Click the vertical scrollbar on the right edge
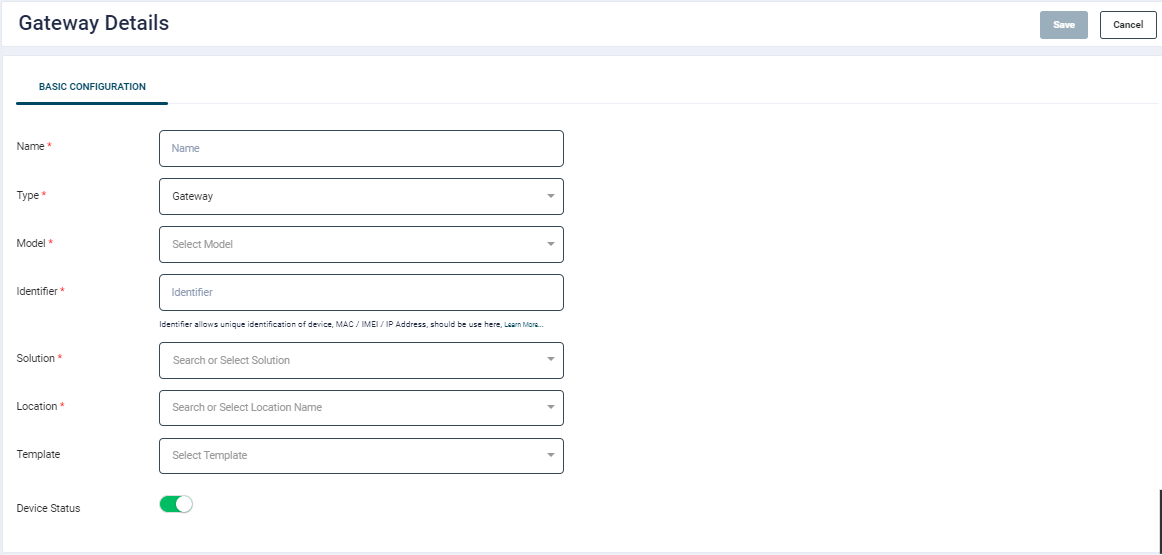Screen dimensions: 1162x555 [x=1159, y=520]
